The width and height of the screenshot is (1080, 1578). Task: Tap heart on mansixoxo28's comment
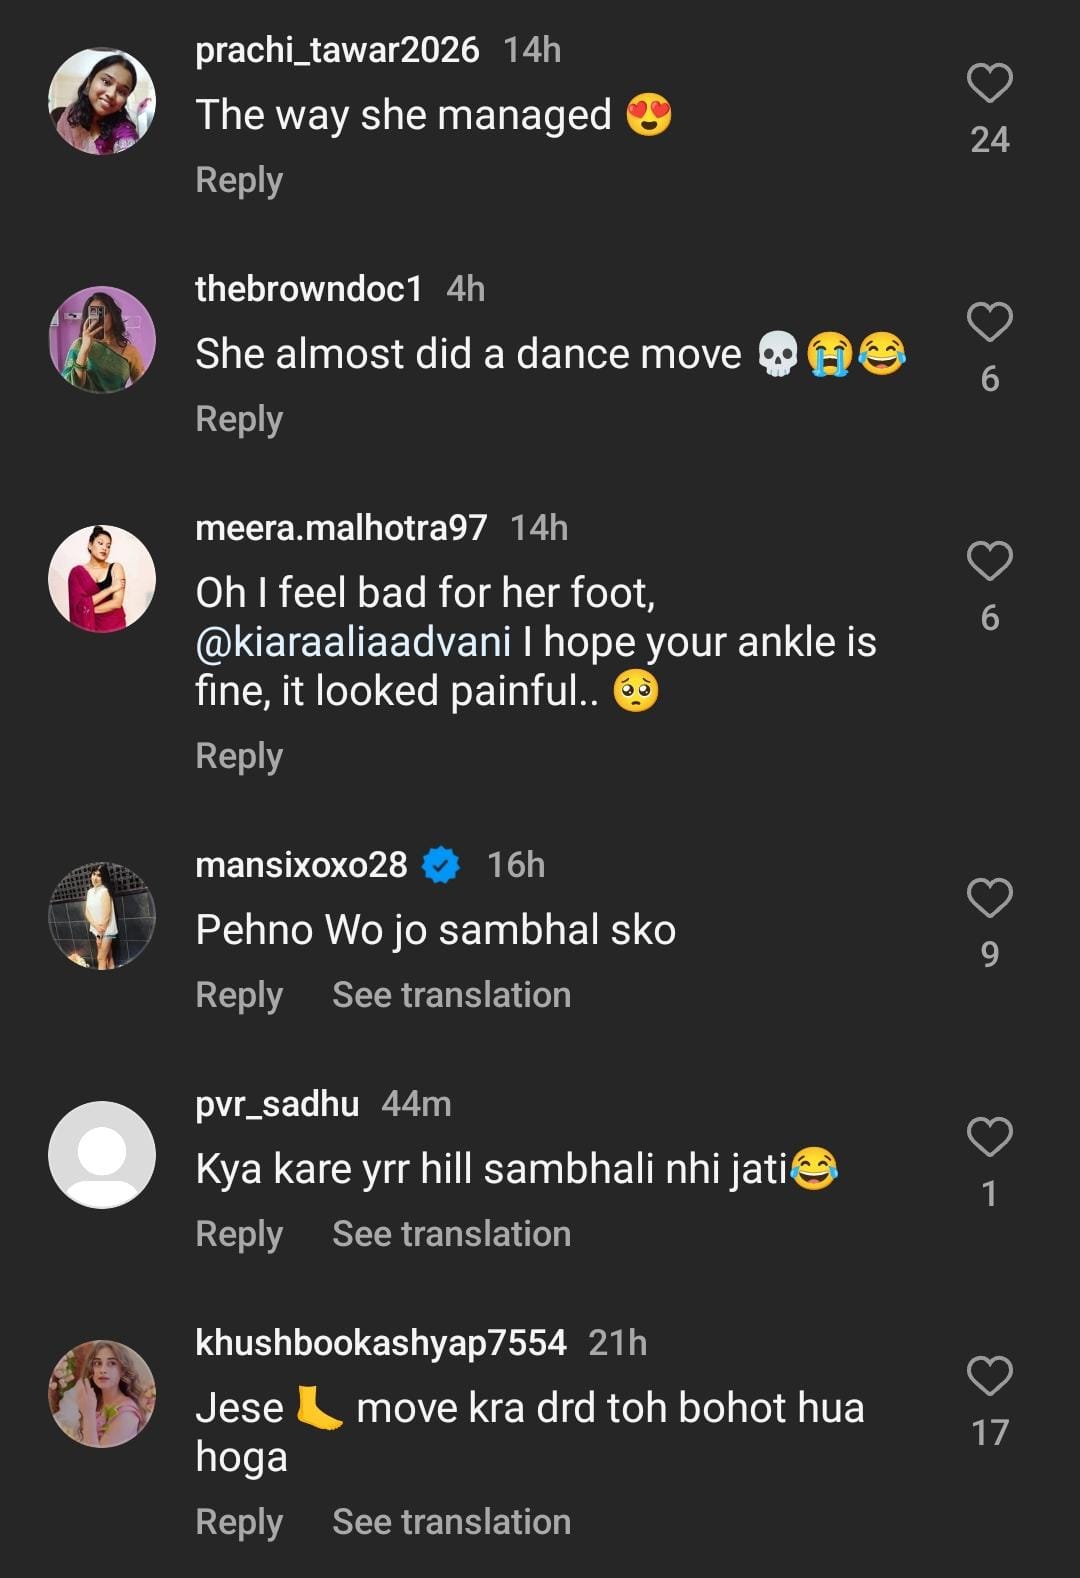click(x=989, y=898)
